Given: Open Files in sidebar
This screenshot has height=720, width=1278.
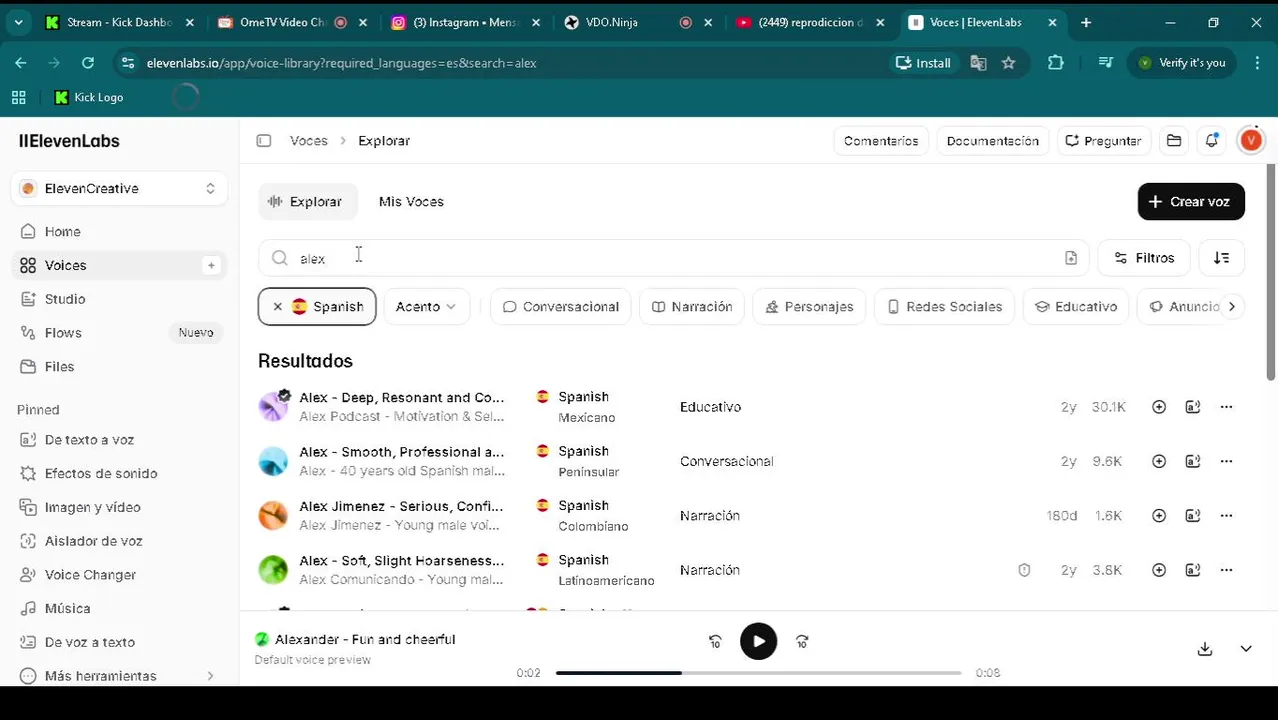Looking at the screenshot, I should (x=119, y=367).
